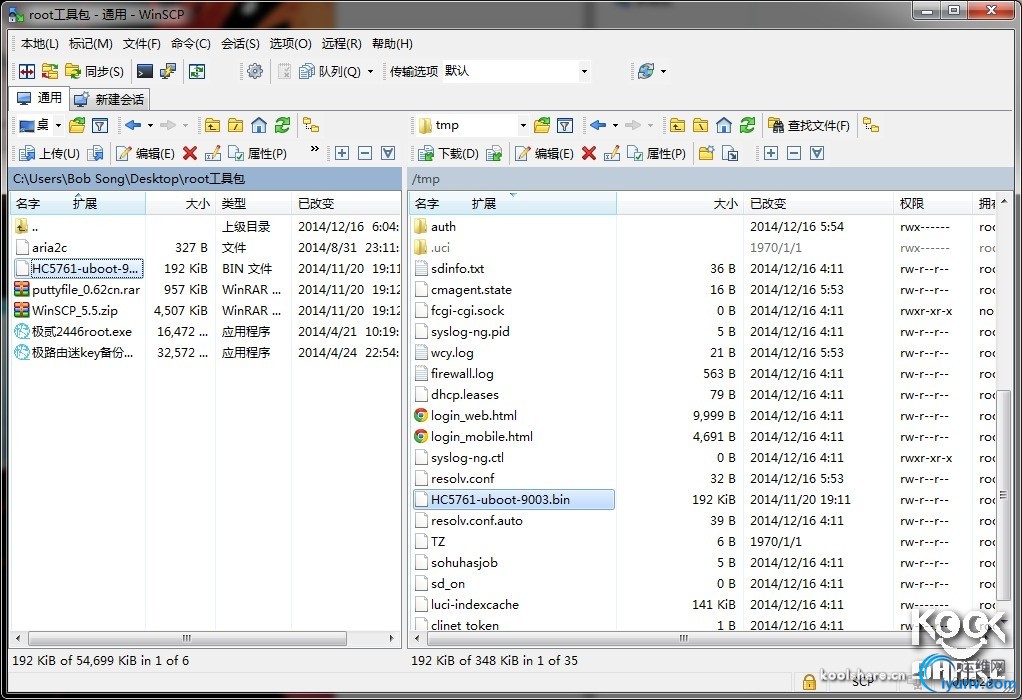1022x700 pixels.
Task: Go back in local panel history
Action: point(133,125)
